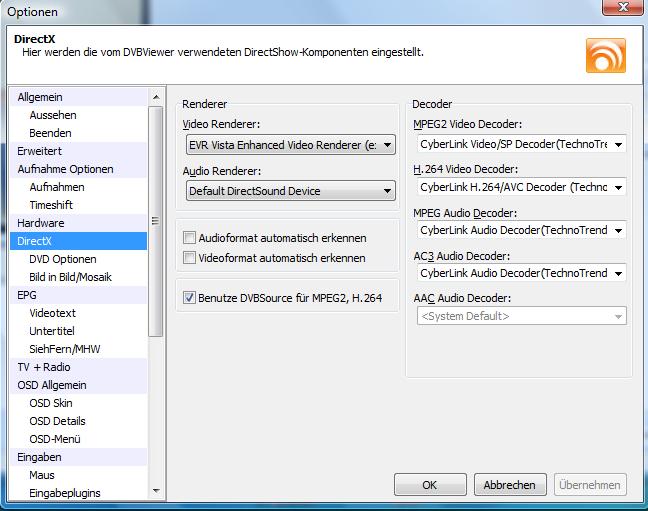648x511 pixels.
Task: Go to the Aufnahmen settings entry
Action: pyautogui.click(x=57, y=187)
